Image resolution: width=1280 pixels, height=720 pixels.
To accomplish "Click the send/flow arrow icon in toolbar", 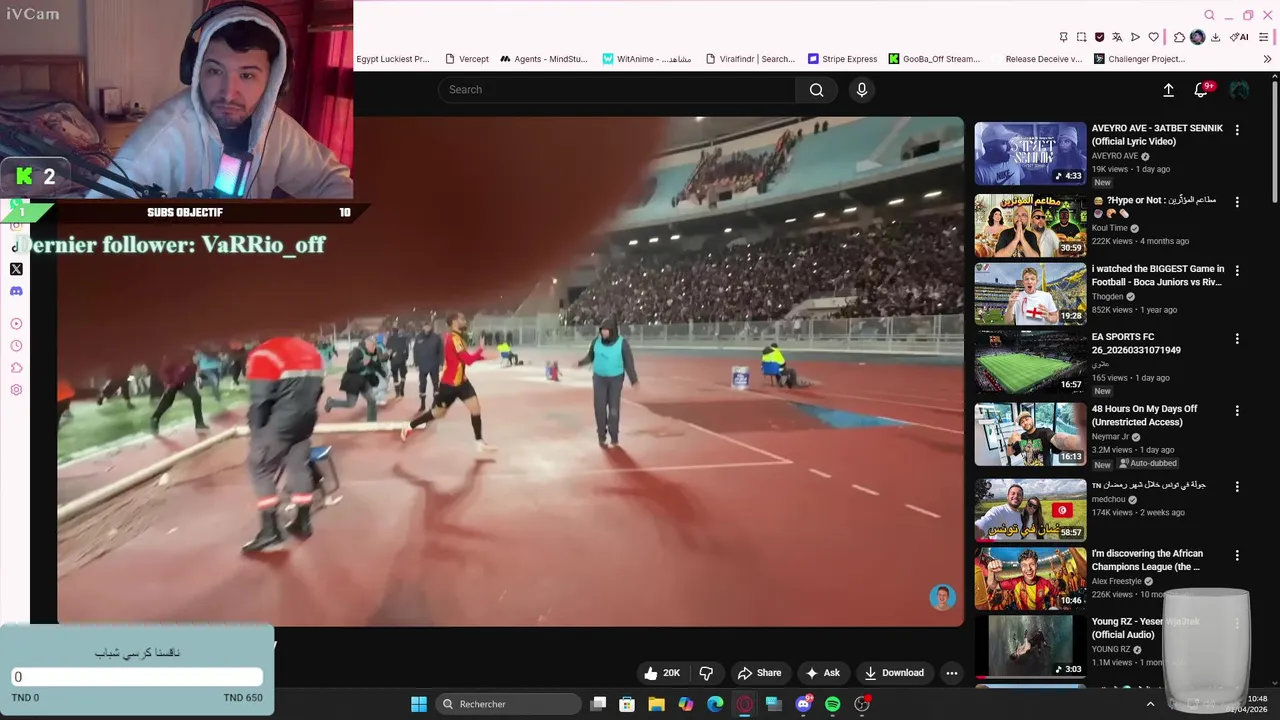I will pyautogui.click(x=1135, y=37).
